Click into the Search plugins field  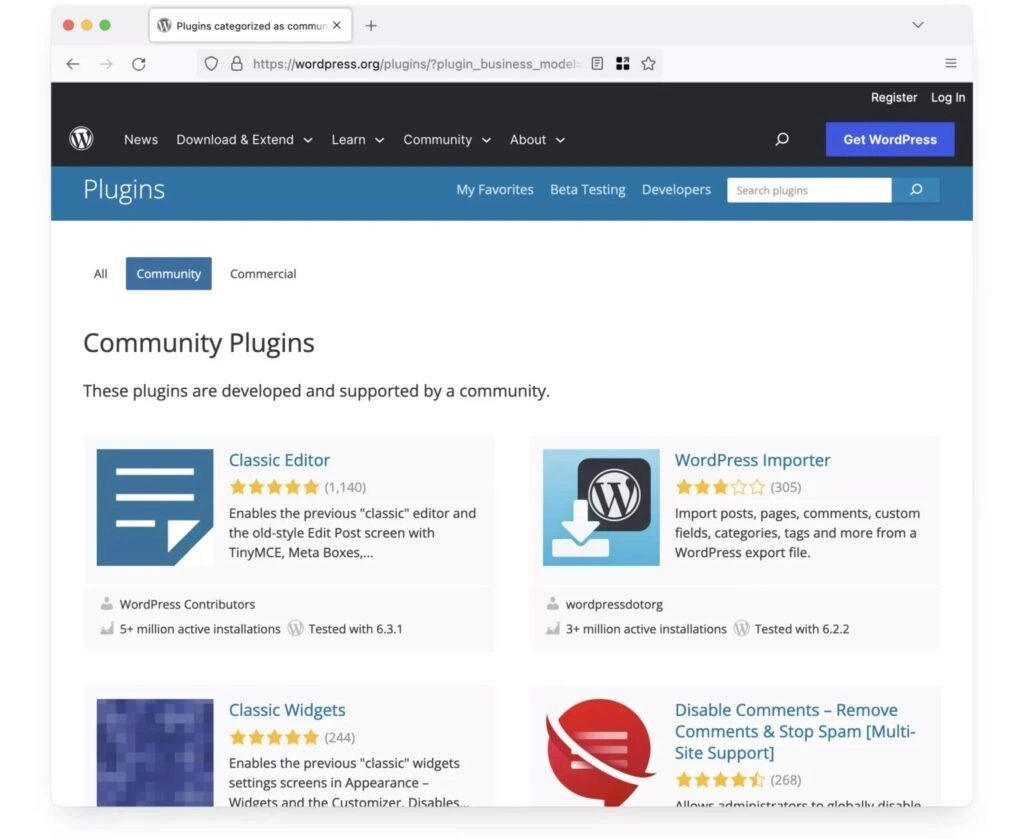[809, 190]
